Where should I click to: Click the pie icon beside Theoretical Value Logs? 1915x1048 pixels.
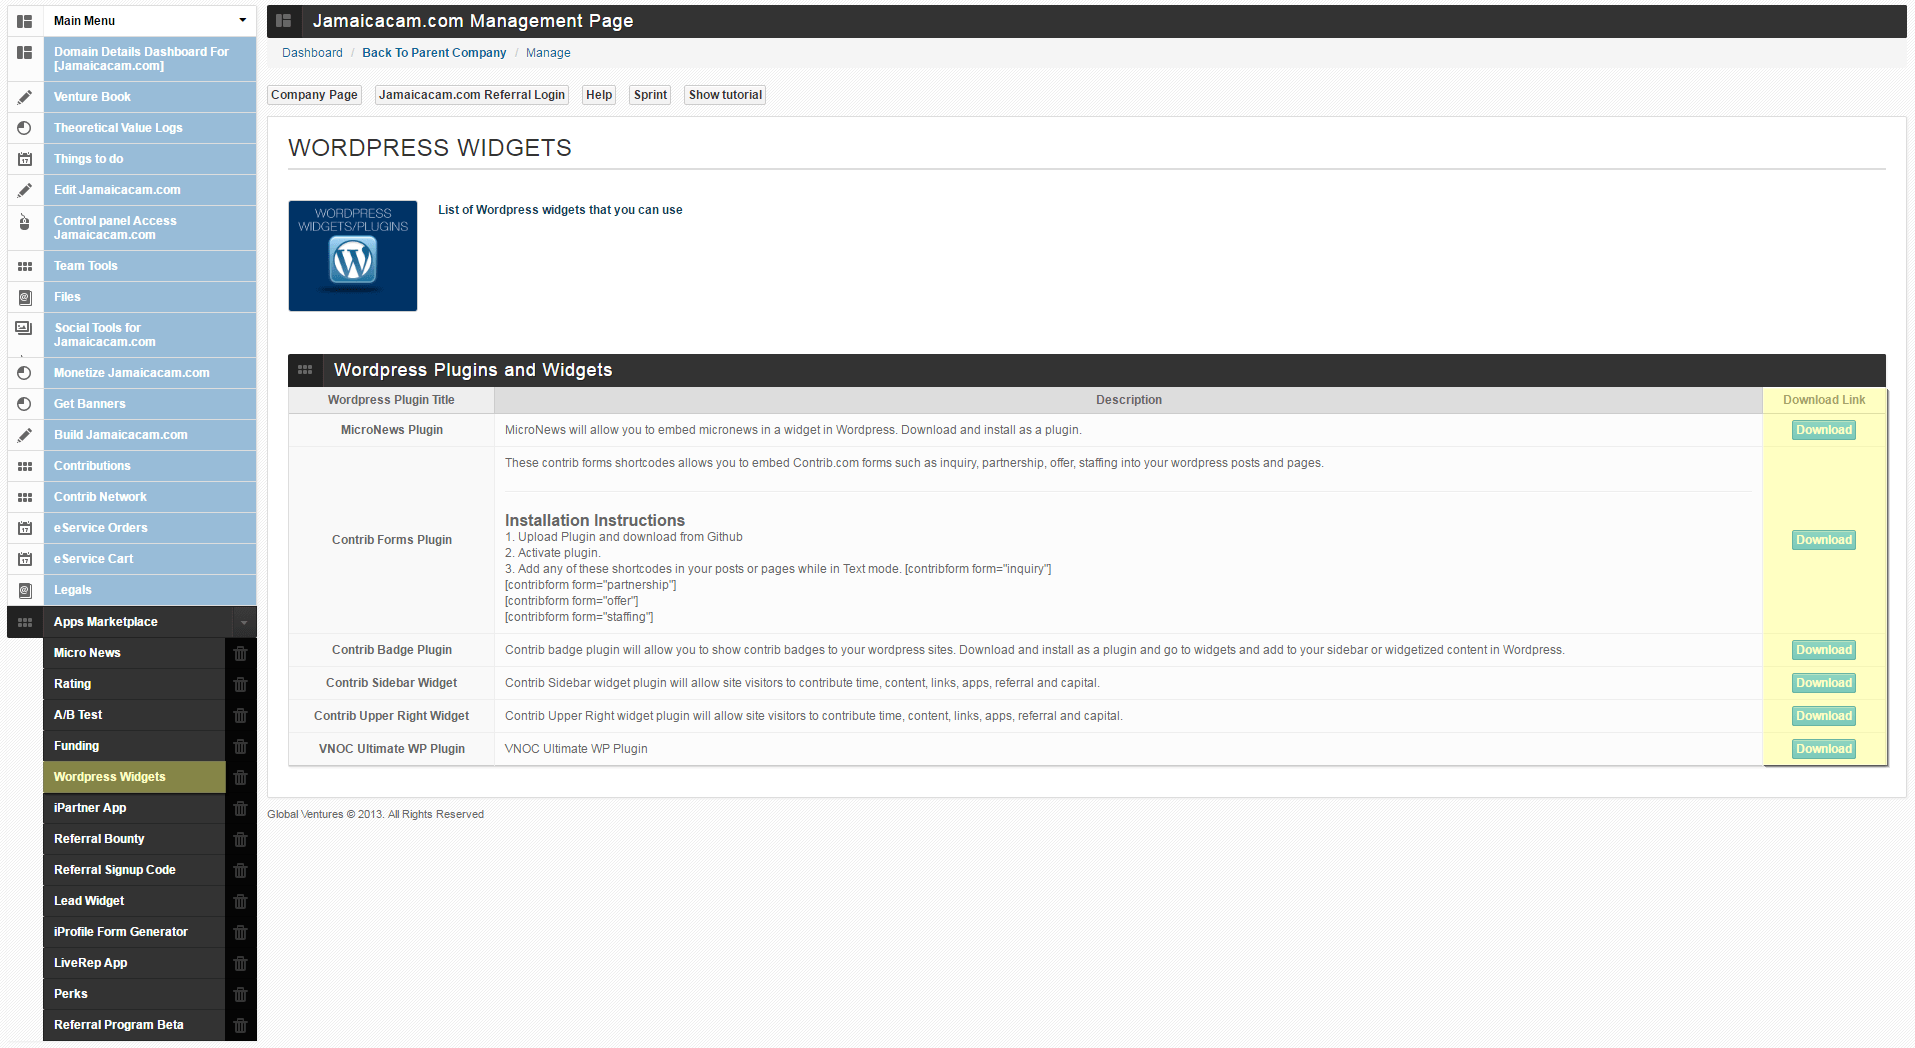point(25,128)
